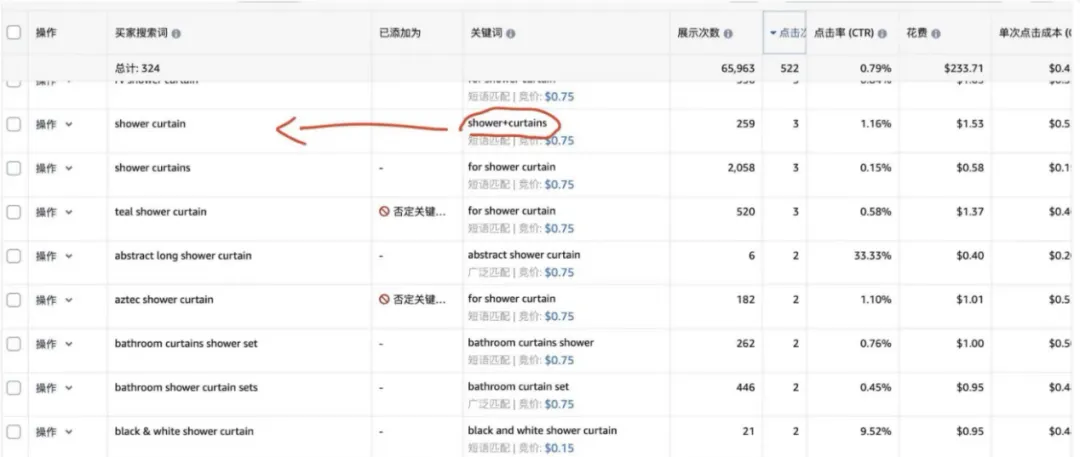Image resolution: width=1080 pixels, height=457 pixels.
Task: Sort by 展示次数 column header
Action: [698, 33]
